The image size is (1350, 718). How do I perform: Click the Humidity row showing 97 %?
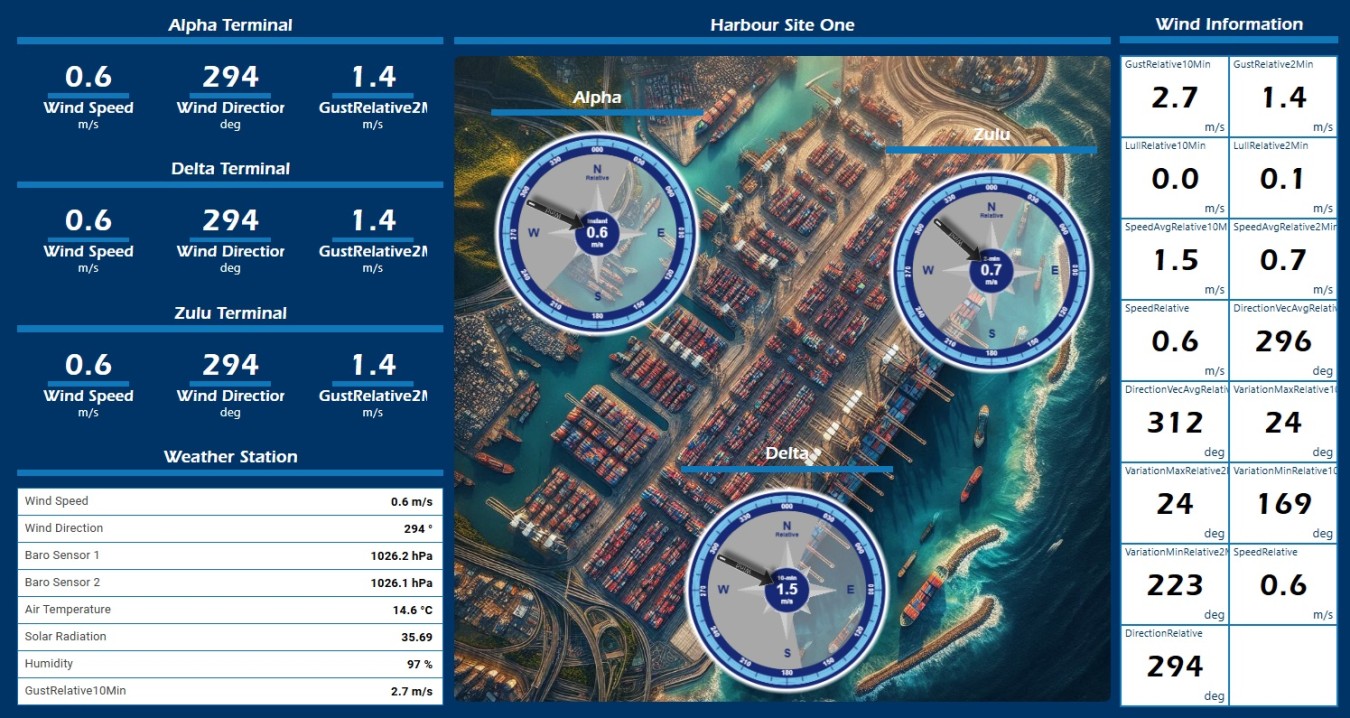229,663
